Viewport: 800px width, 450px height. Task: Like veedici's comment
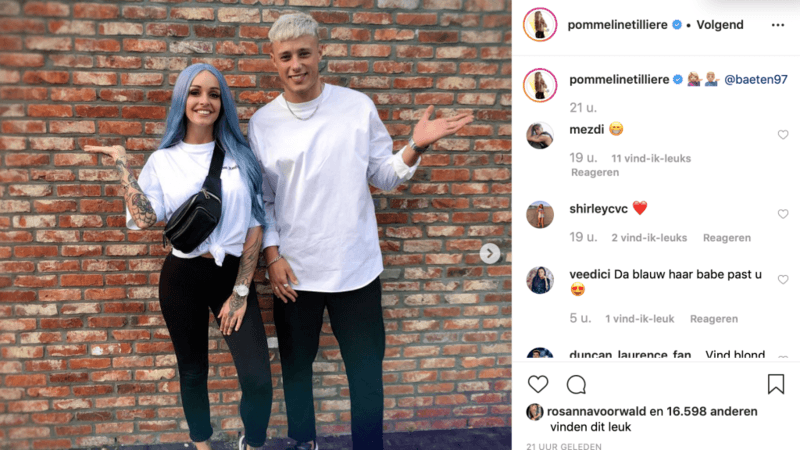pyautogui.click(x=783, y=280)
